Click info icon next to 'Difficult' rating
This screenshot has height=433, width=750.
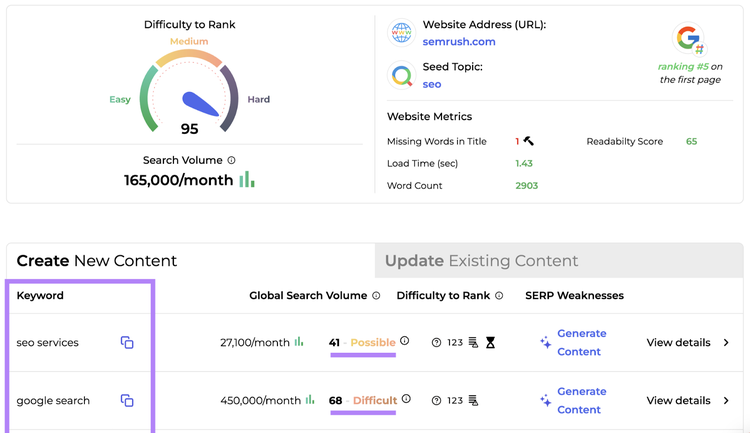pyautogui.click(x=406, y=399)
